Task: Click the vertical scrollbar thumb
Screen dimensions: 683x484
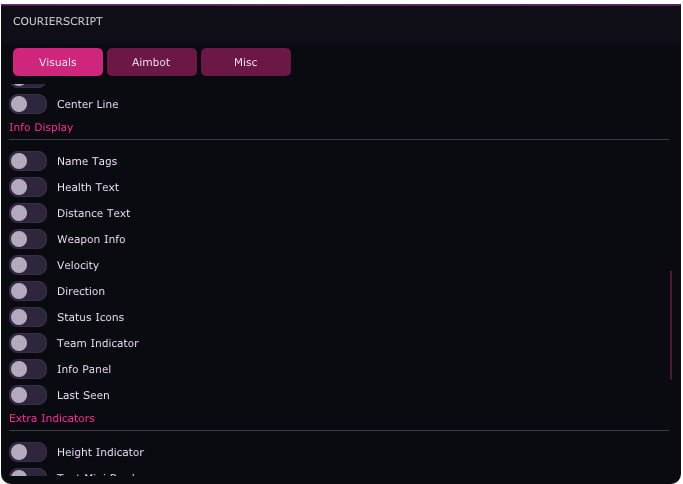Action: pyautogui.click(x=671, y=325)
